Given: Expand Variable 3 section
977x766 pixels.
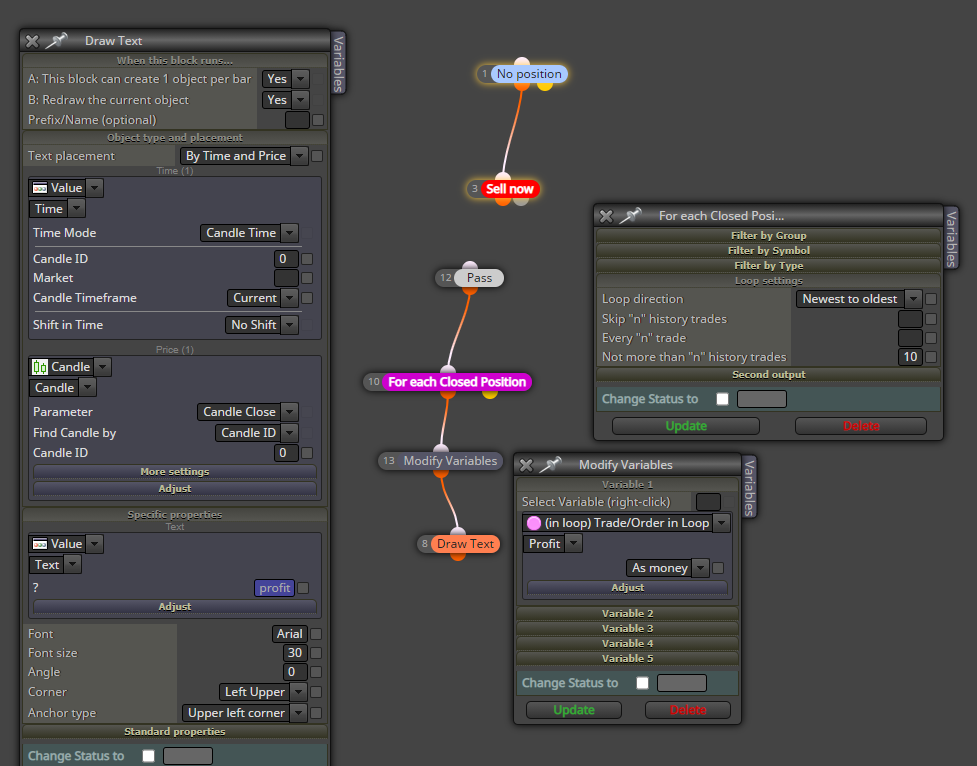Looking at the screenshot, I should (627, 628).
